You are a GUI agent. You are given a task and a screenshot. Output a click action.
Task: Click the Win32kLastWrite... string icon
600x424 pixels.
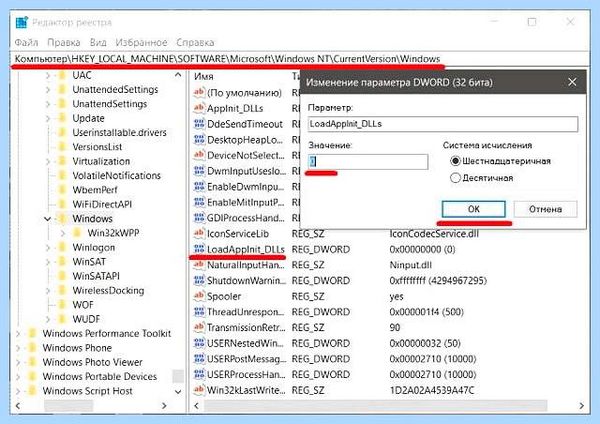(x=199, y=390)
